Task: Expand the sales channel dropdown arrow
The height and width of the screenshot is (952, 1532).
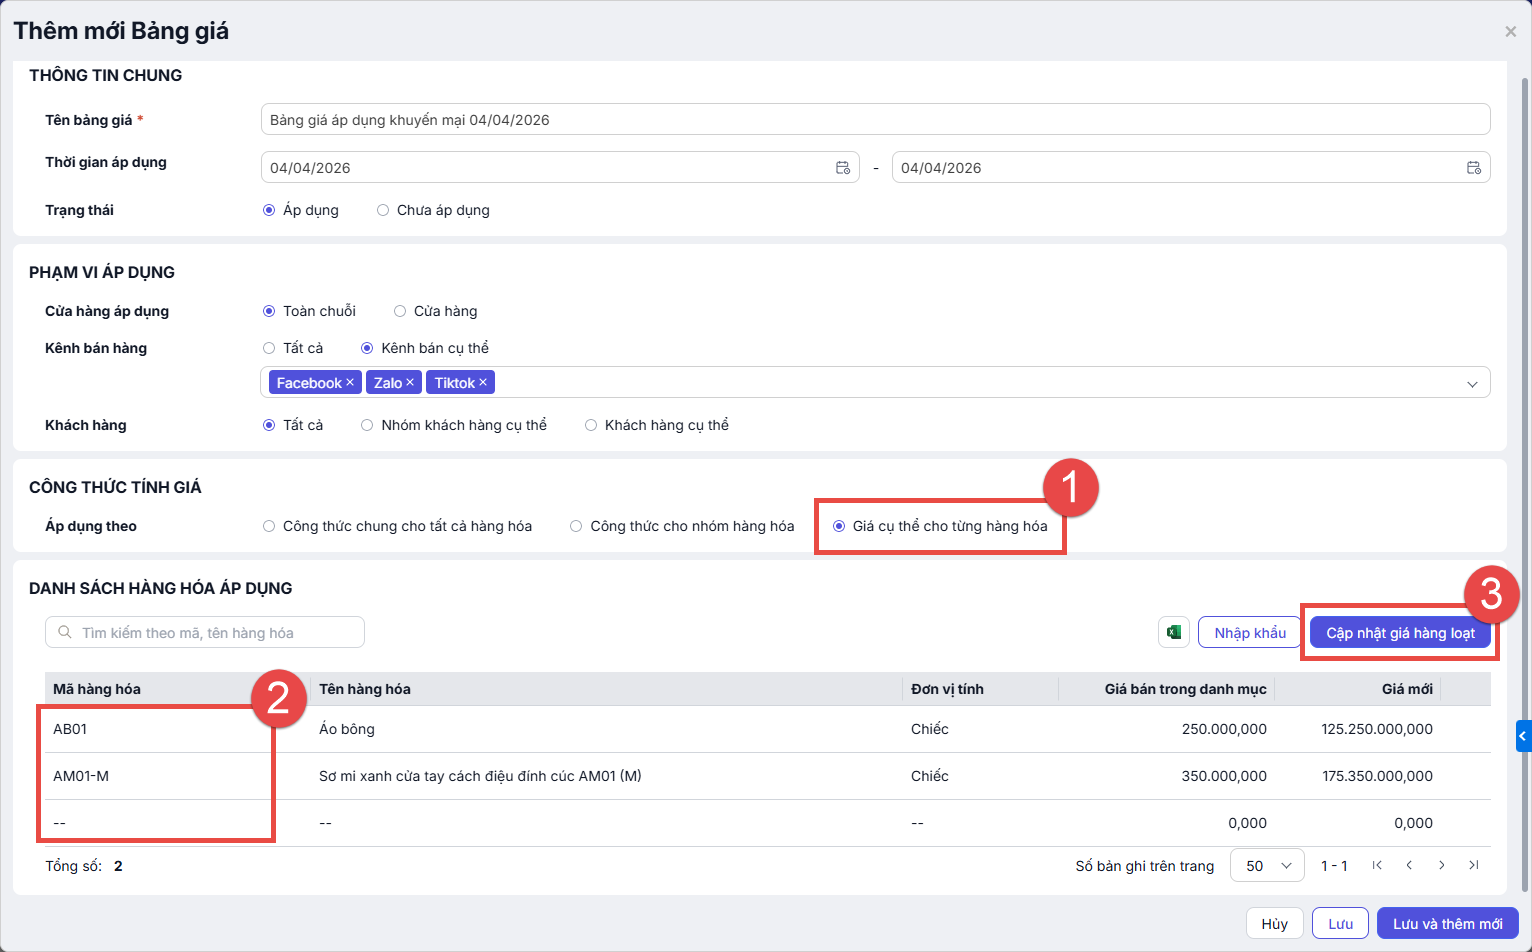Action: pyautogui.click(x=1472, y=384)
